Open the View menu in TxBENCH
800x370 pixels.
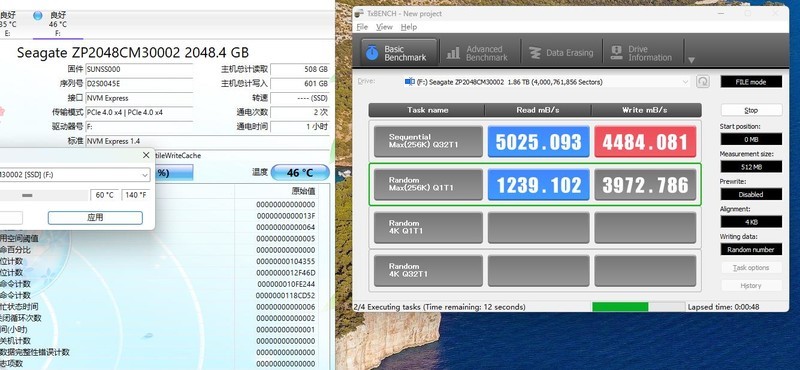coord(384,27)
